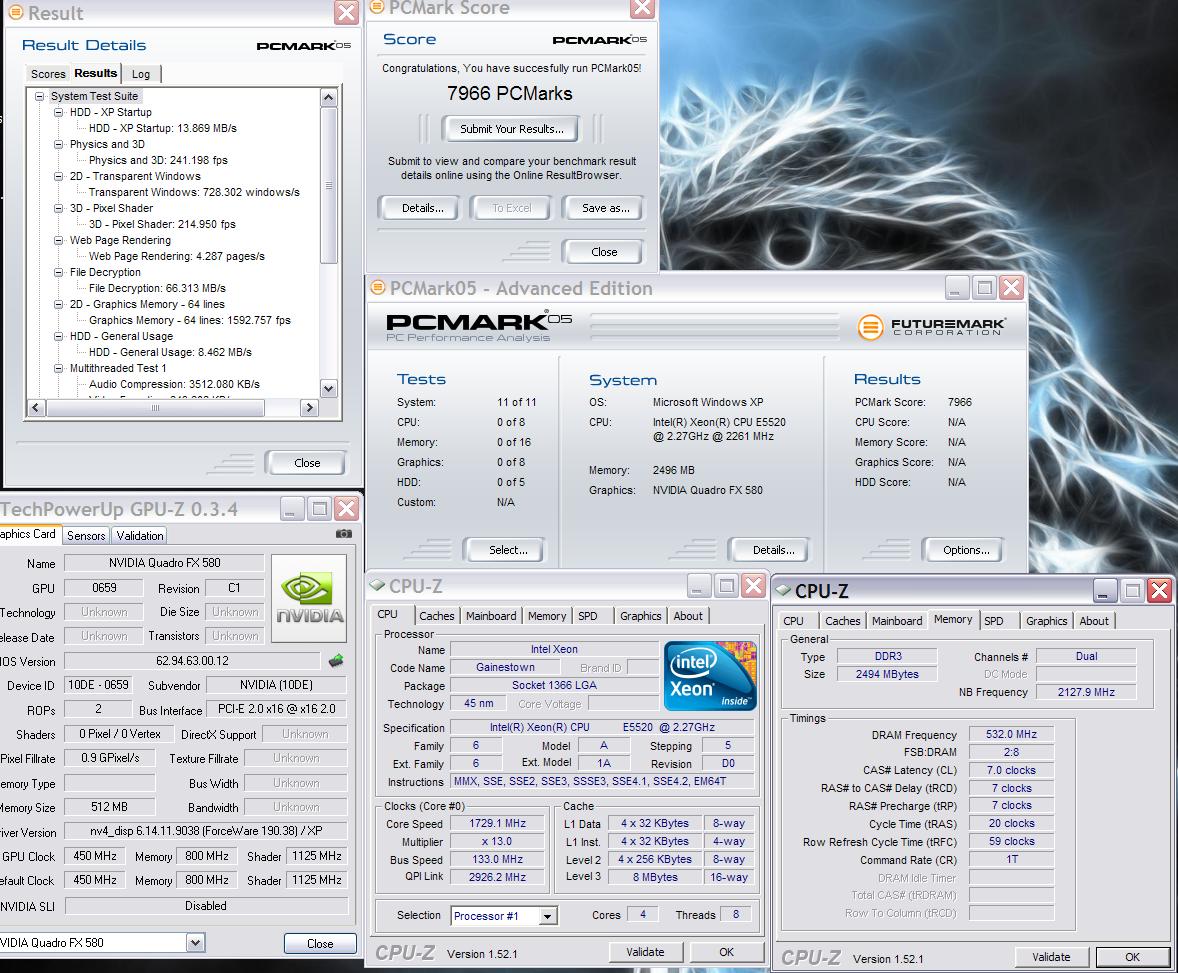Collapse the HDD - XP Startup node
1178x973 pixels.
pyautogui.click(x=59, y=112)
